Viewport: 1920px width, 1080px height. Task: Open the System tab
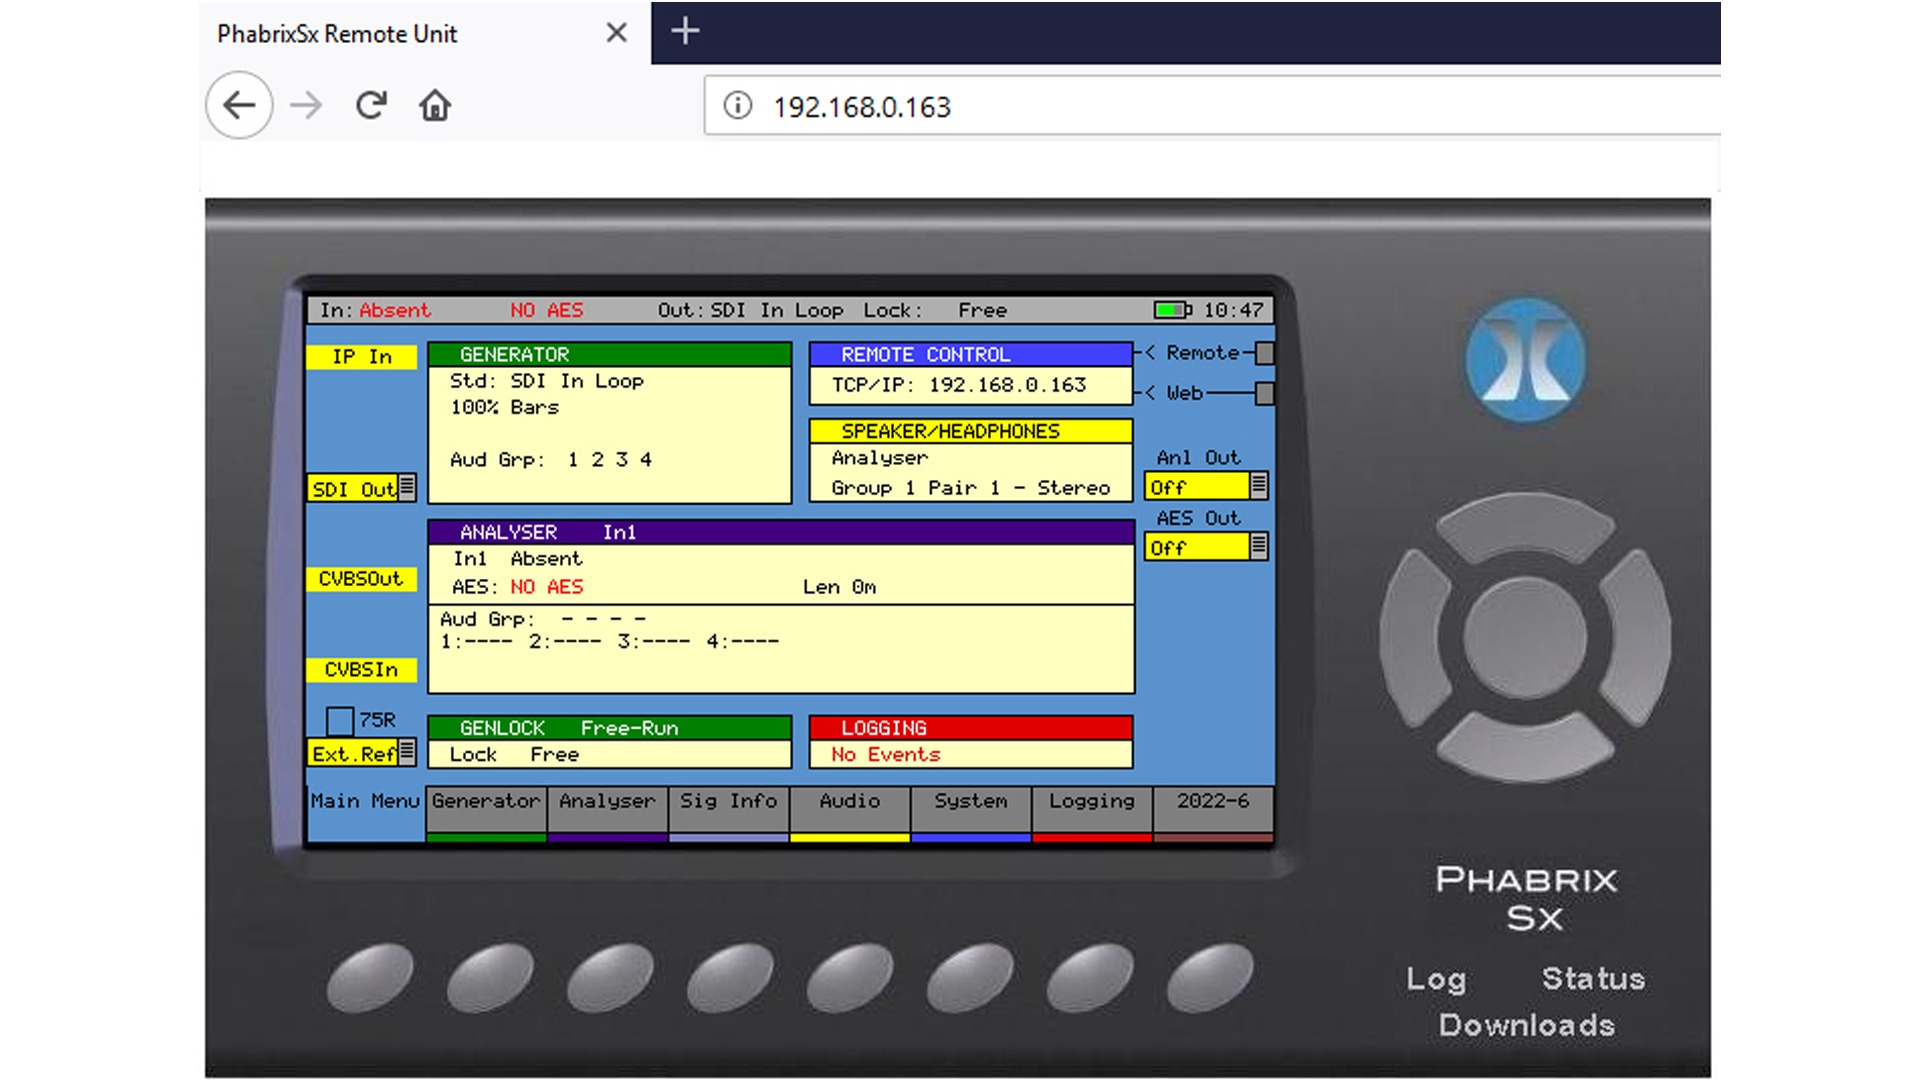pos(969,801)
